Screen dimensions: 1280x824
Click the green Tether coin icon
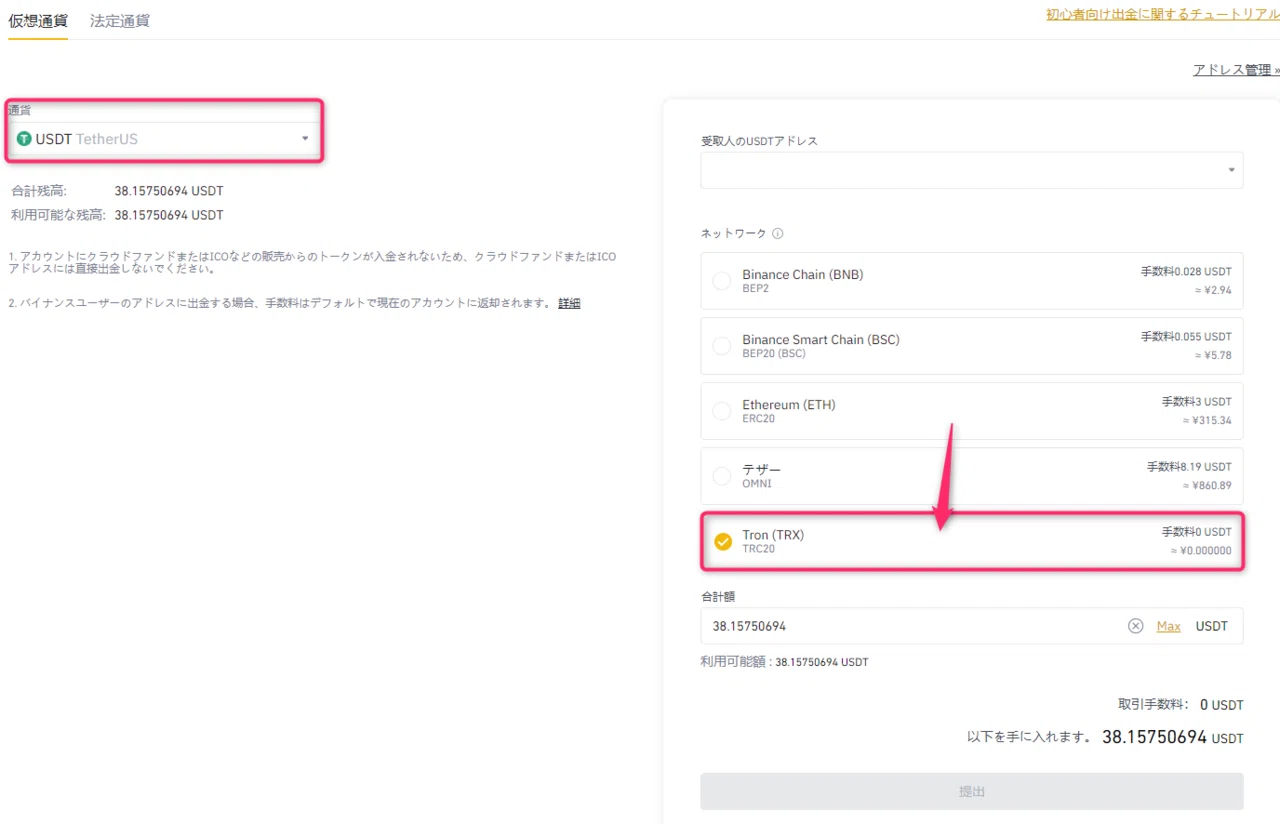[x=24, y=139]
